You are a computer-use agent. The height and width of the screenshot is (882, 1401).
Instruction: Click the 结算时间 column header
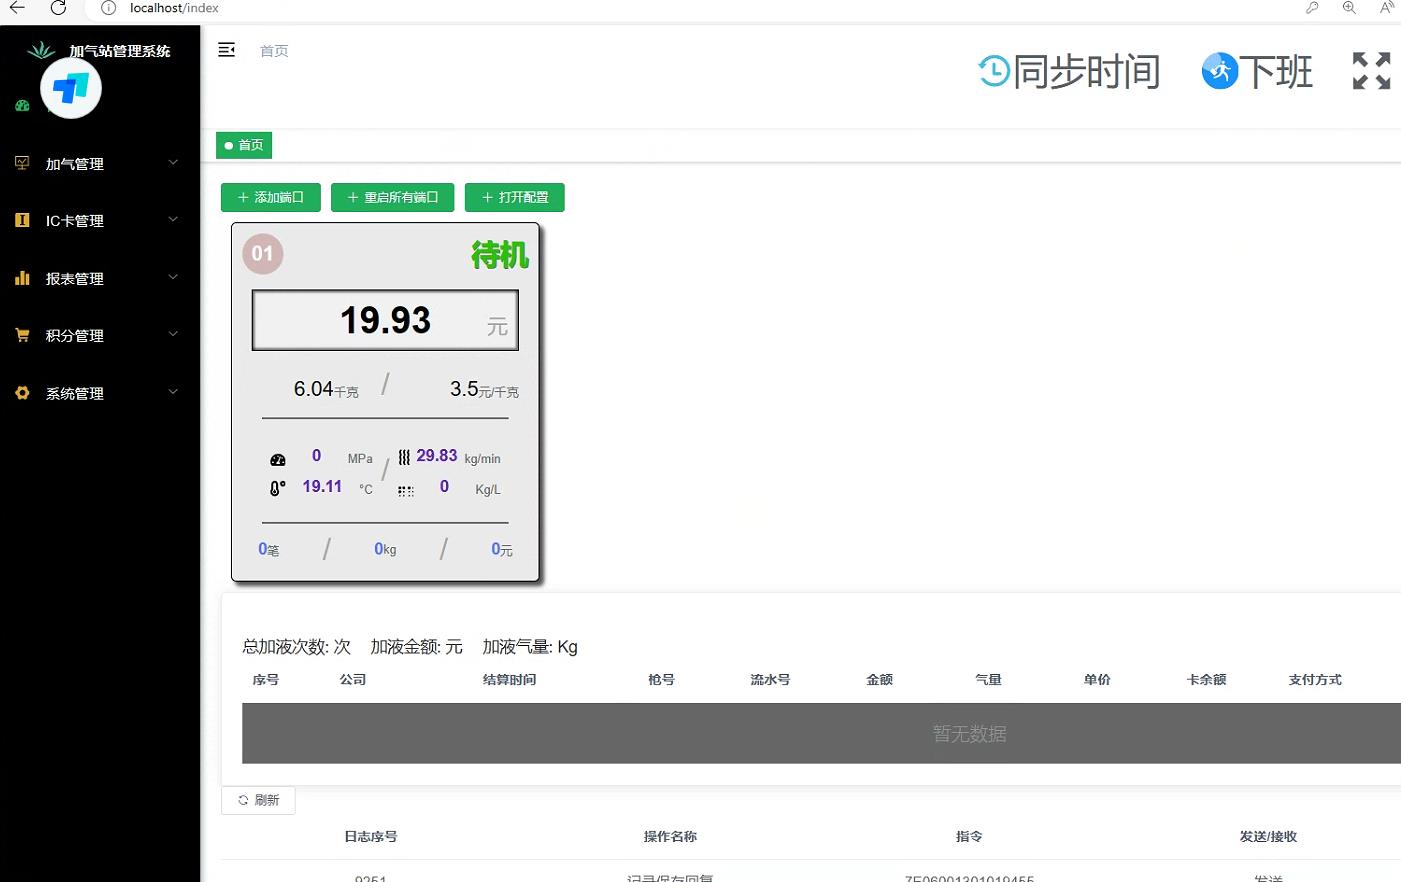pyautogui.click(x=510, y=680)
